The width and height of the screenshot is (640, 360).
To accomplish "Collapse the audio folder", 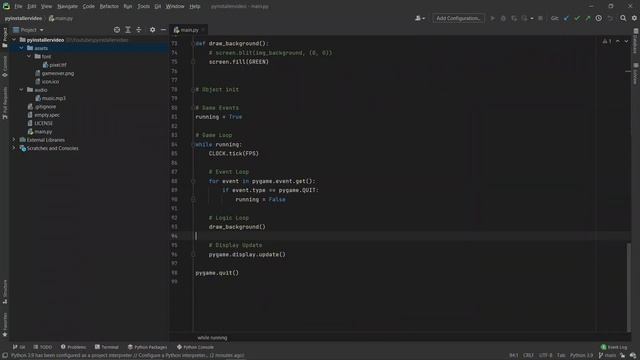I will pyautogui.click(x=22, y=90).
